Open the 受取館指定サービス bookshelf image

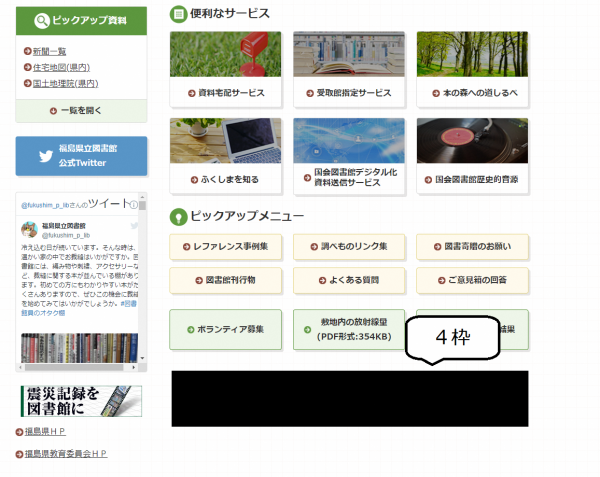tap(348, 55)
